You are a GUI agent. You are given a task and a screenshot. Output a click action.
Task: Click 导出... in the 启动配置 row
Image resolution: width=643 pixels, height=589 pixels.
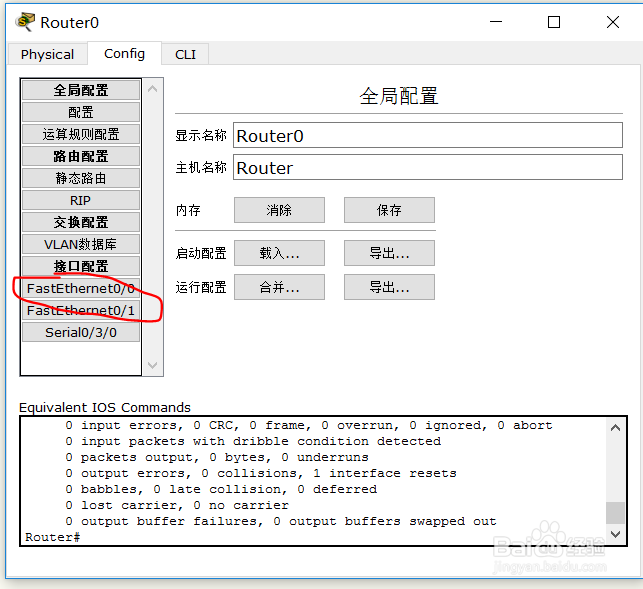click(x=389, y=253)
